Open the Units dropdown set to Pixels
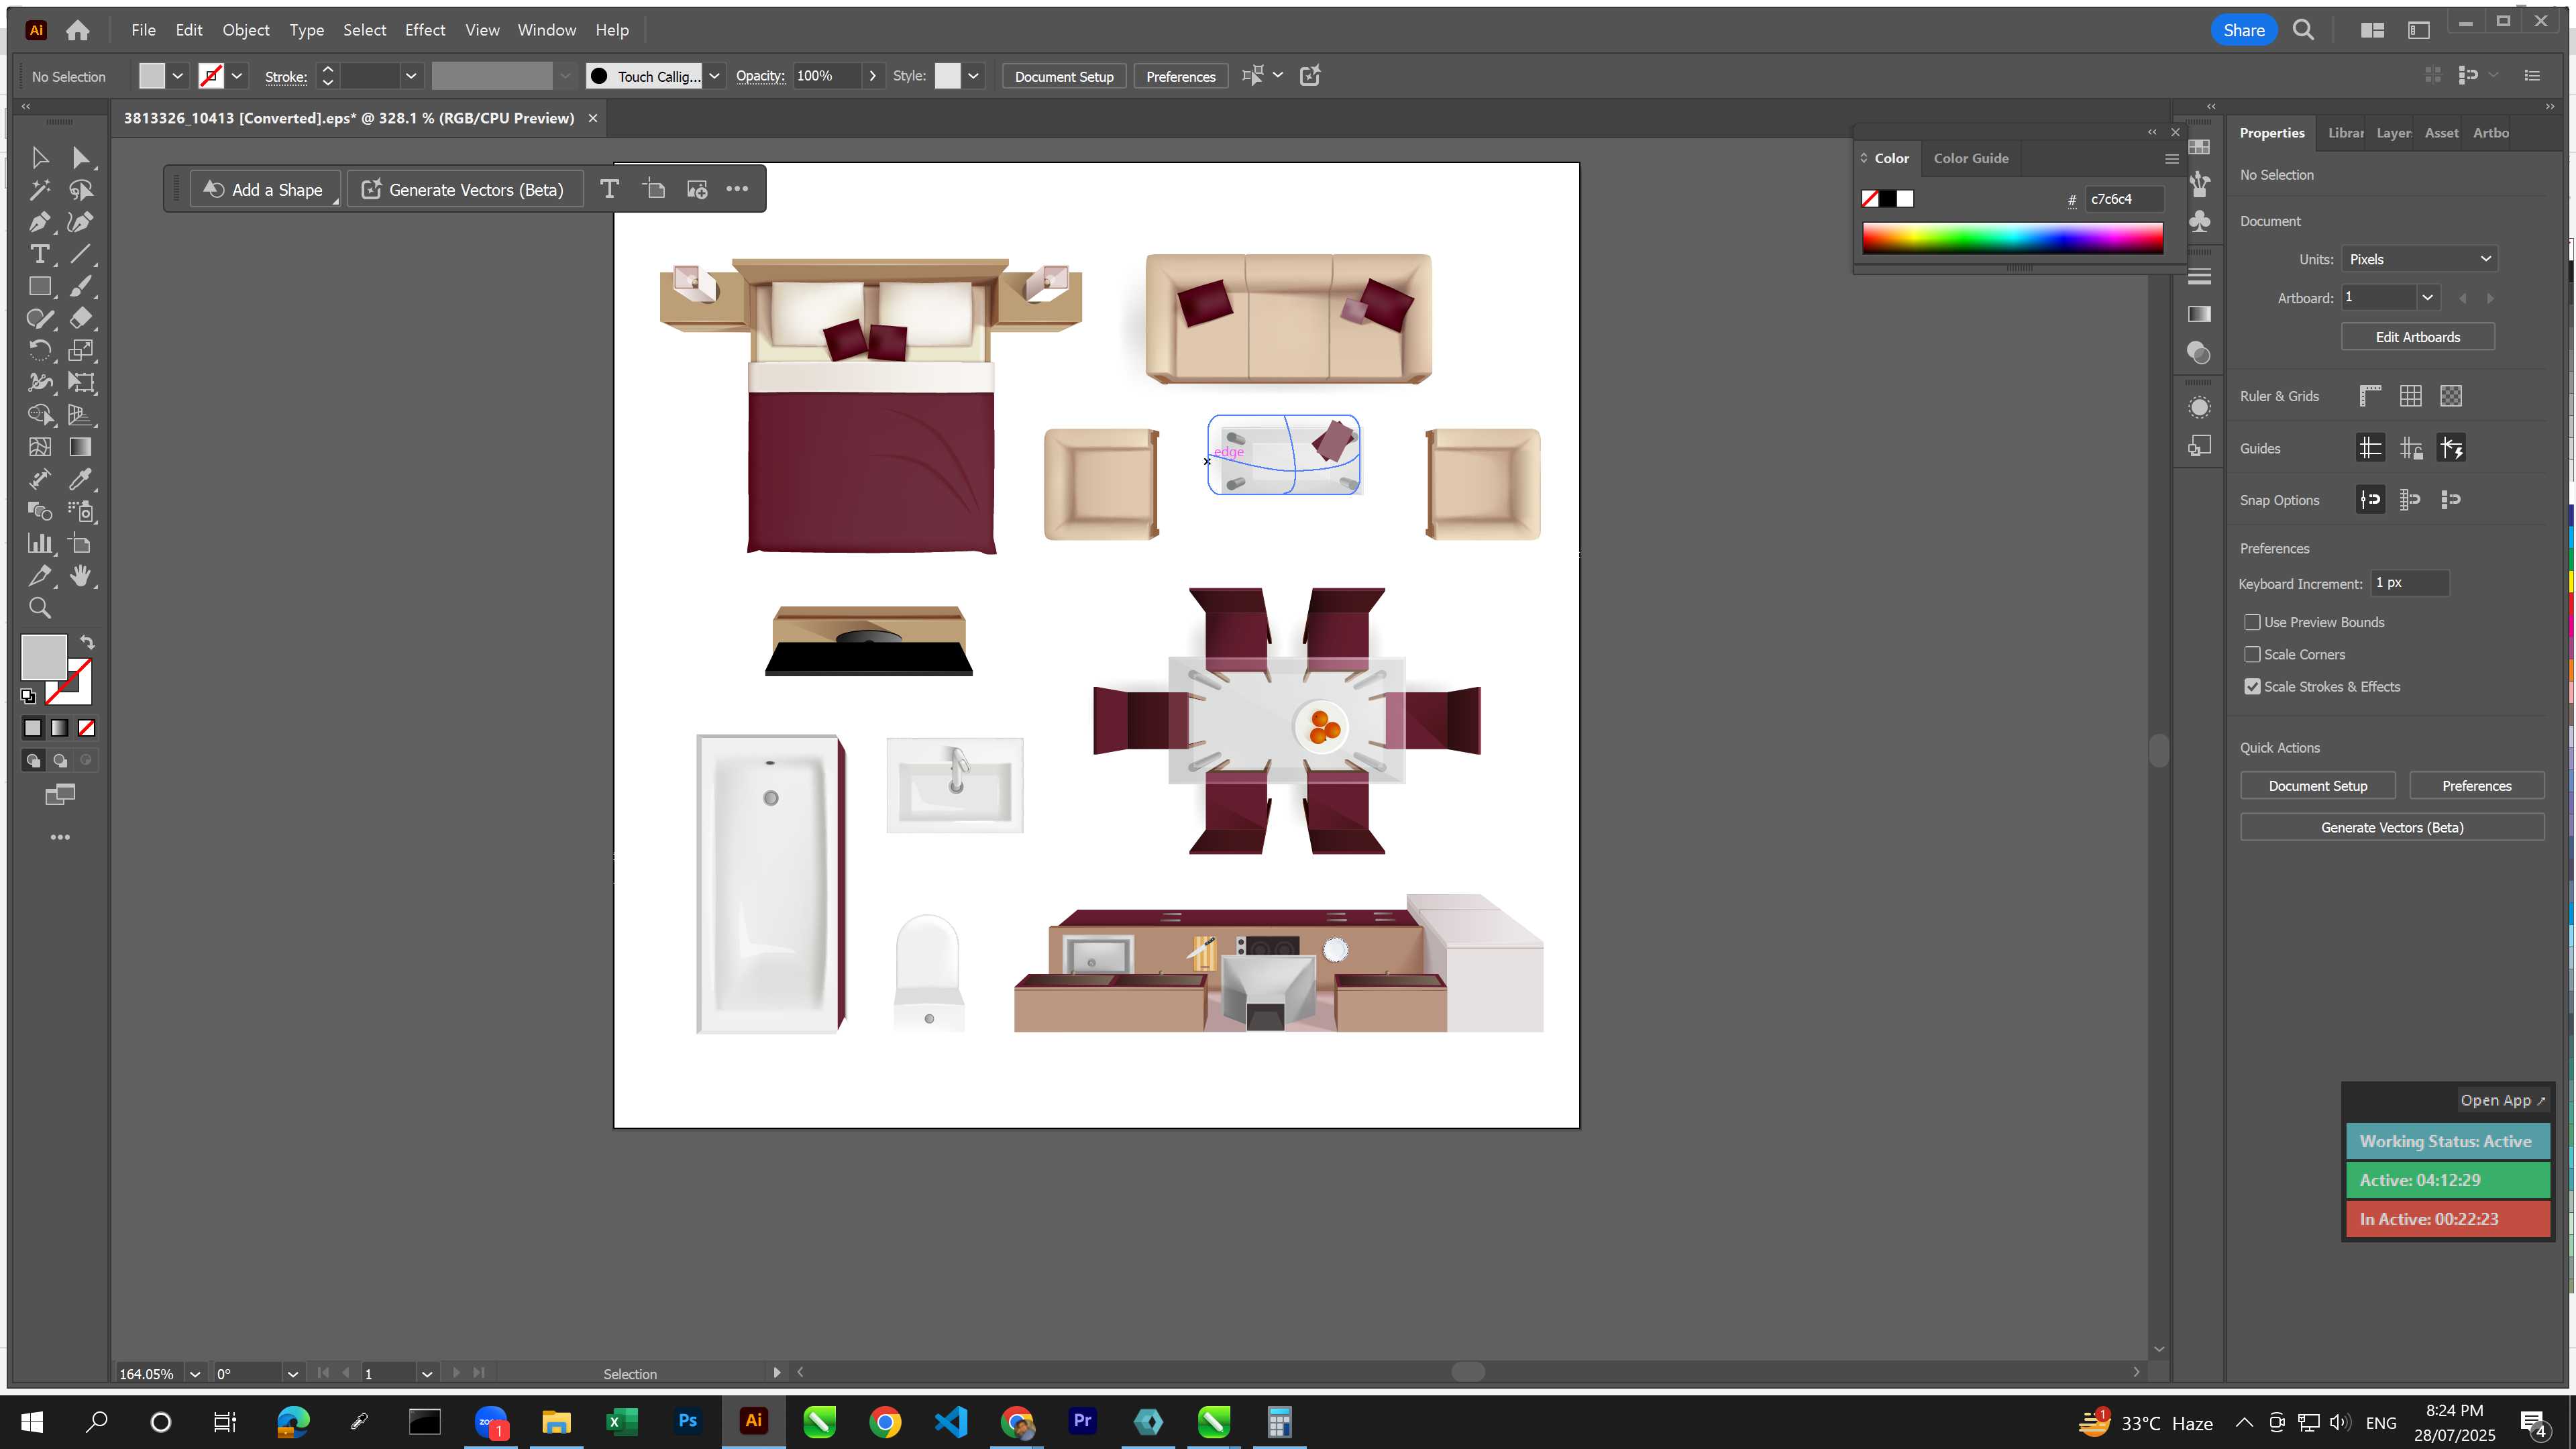 2419,259
